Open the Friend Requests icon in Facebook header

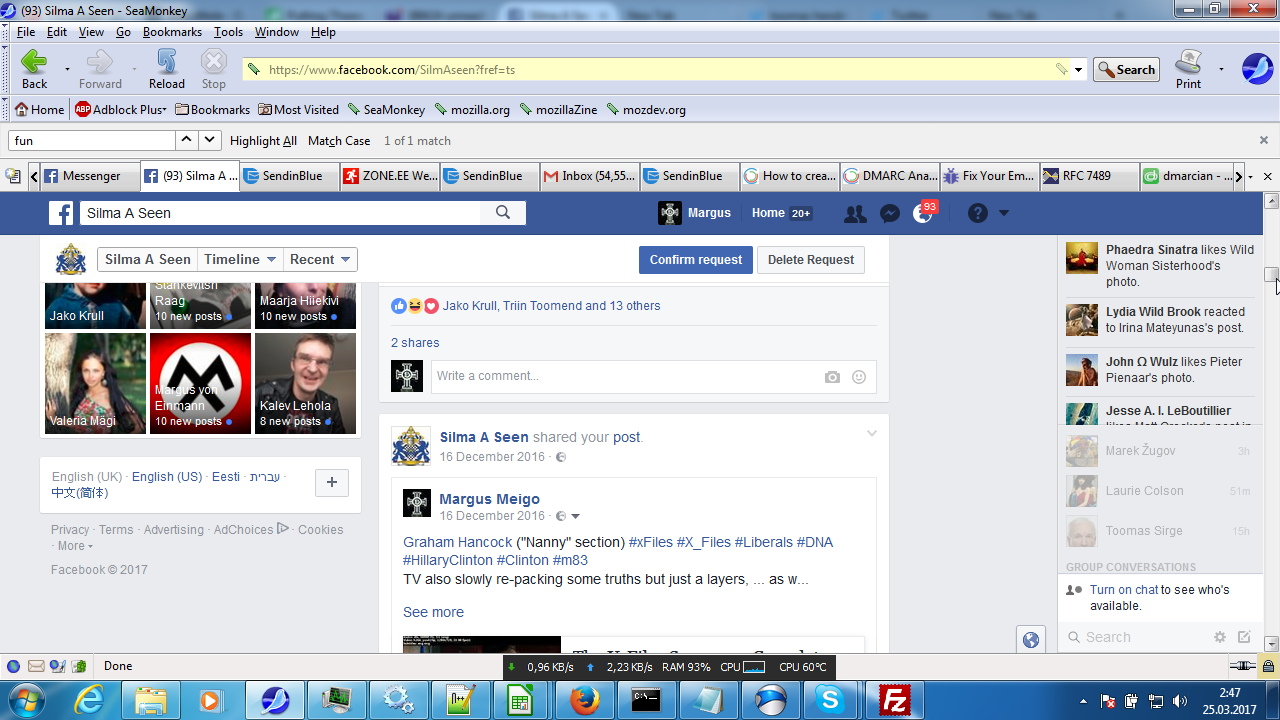(x=855, y=213)
